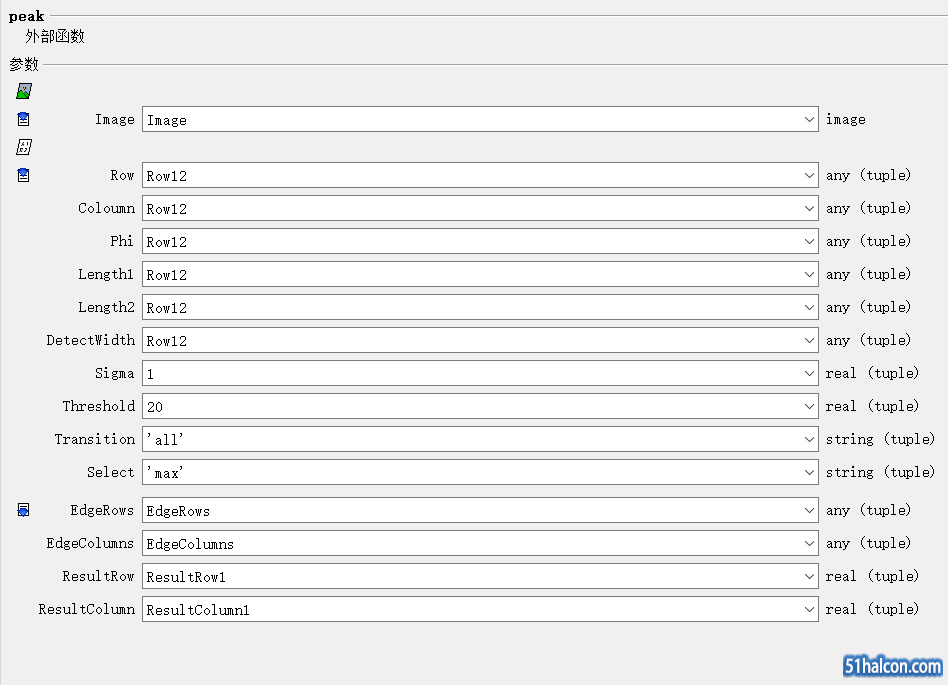The height and width of the screenshot is (685, 948).
Task: Expand the Select 'max' dropdown list
Action: (809, 473)
